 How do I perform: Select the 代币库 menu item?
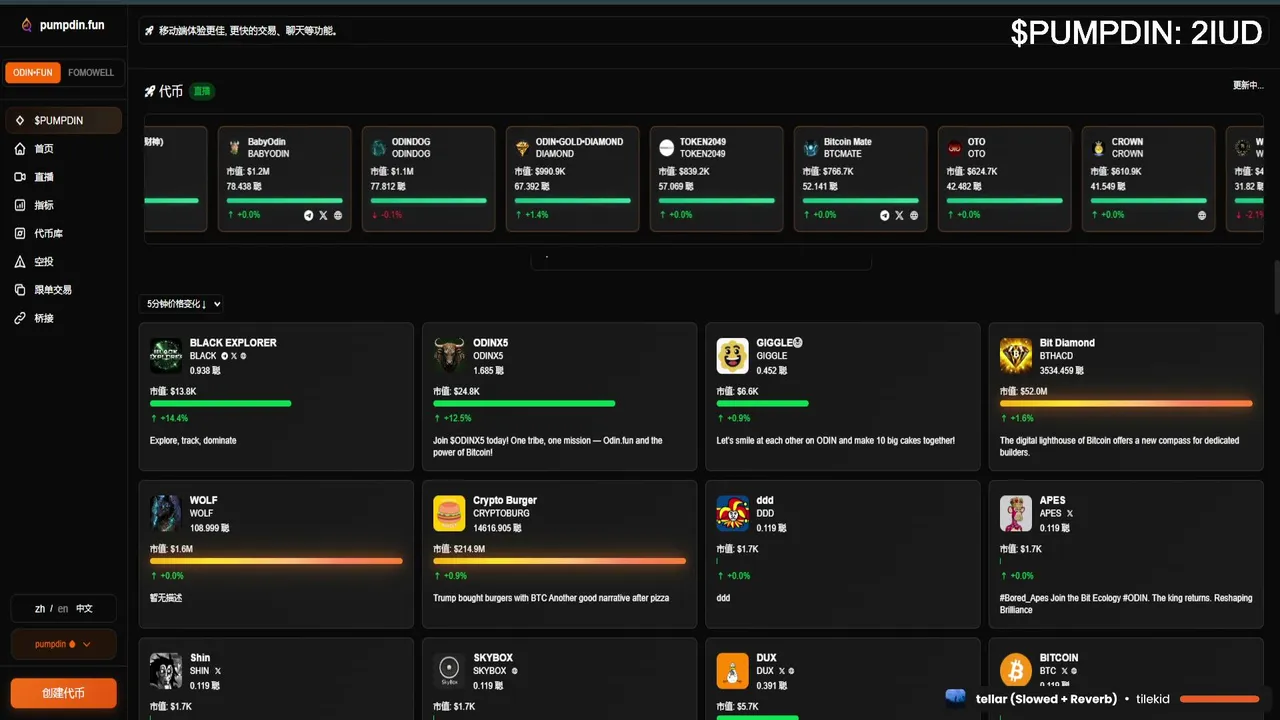pyautogui.click(x=63, y=233)
